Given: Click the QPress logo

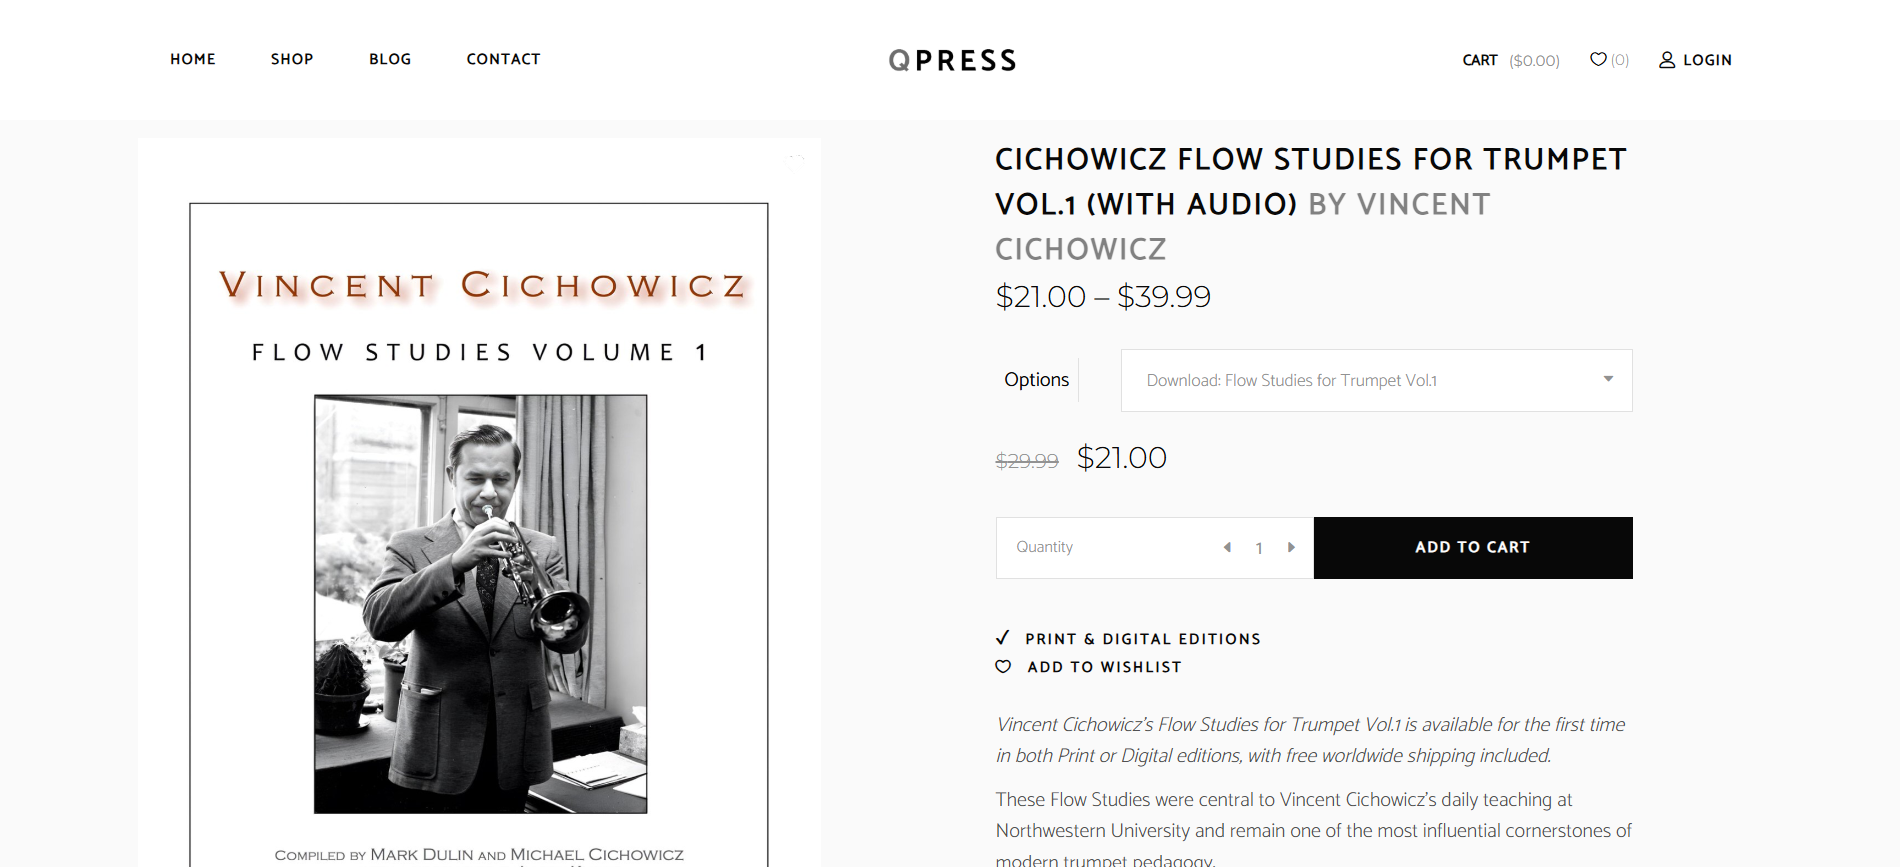Looking at the screenshot, I should 952,60.
